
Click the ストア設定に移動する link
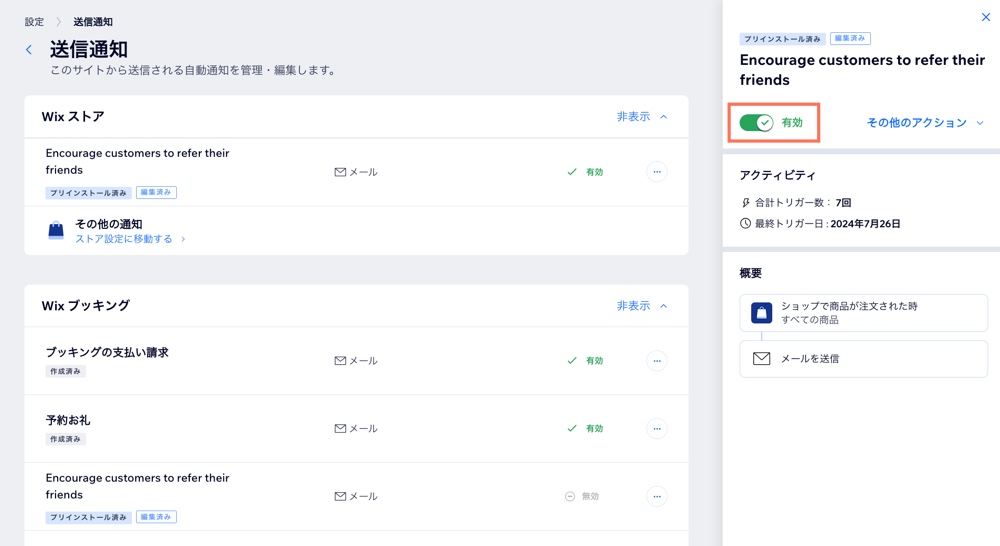point(130,239)
